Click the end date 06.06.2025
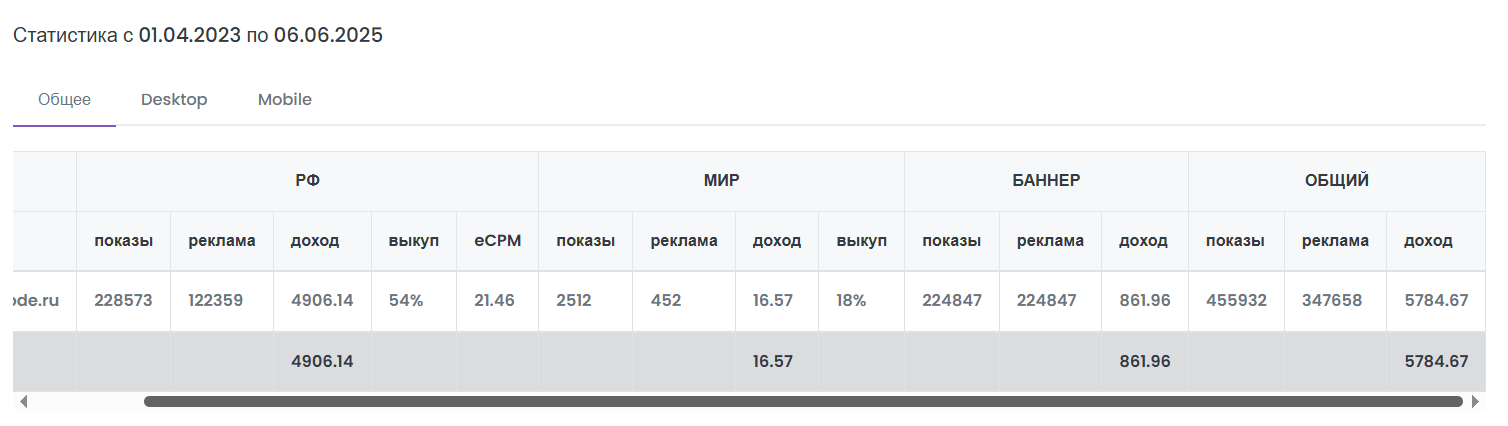The height and width of the screenshot is (426, 1508). click(328, 36)
